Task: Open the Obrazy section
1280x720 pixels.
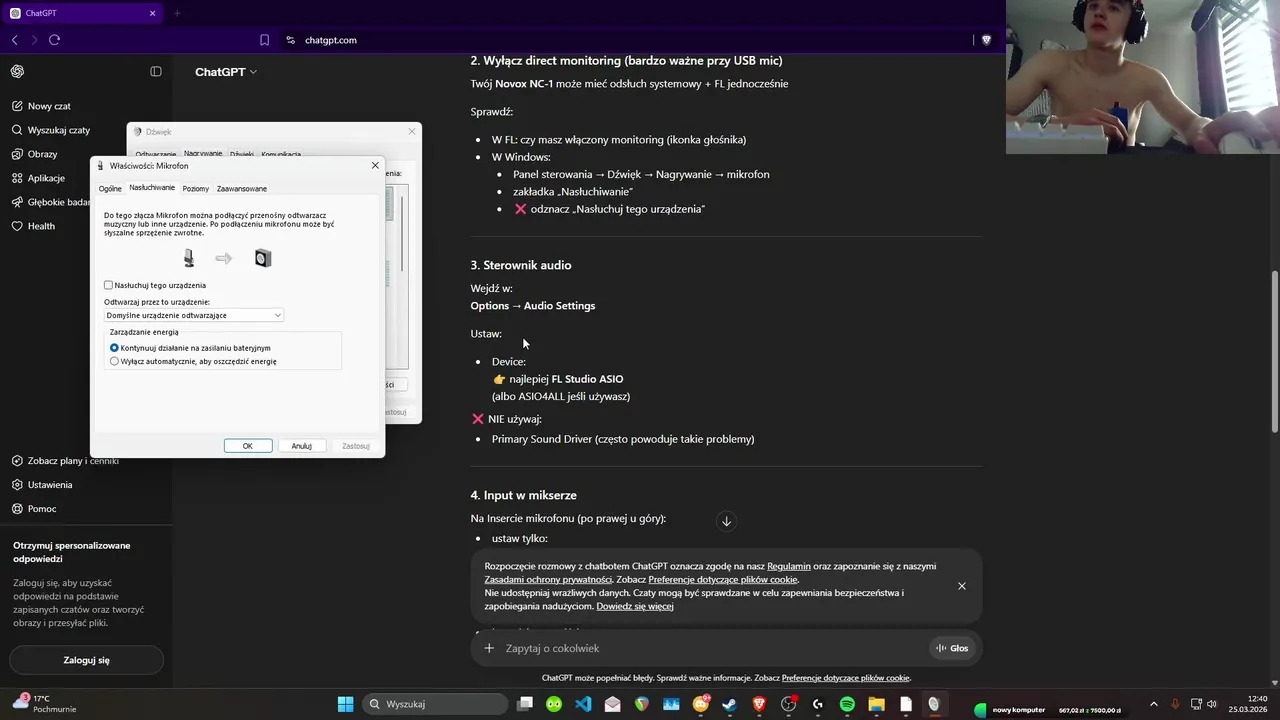Action: pyautogui.click(x=42, y=154)
